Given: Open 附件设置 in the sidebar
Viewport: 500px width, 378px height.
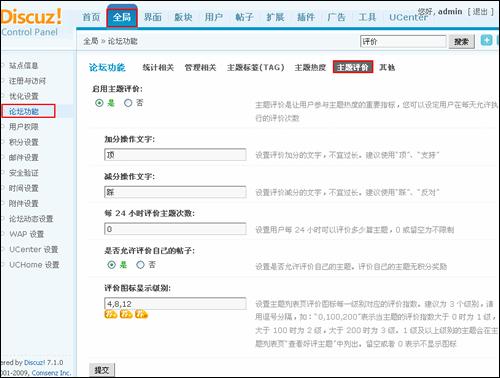Looking at the screenshot, I should (24, 203).
